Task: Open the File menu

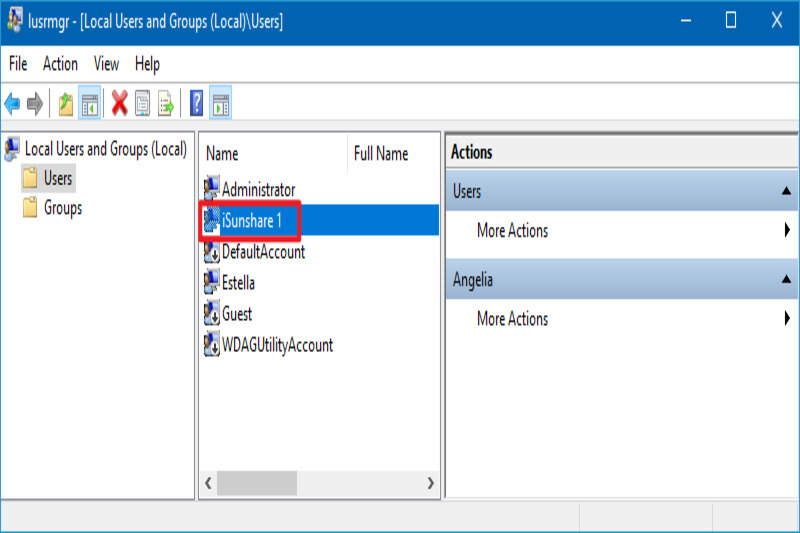Action: (18, 64)
